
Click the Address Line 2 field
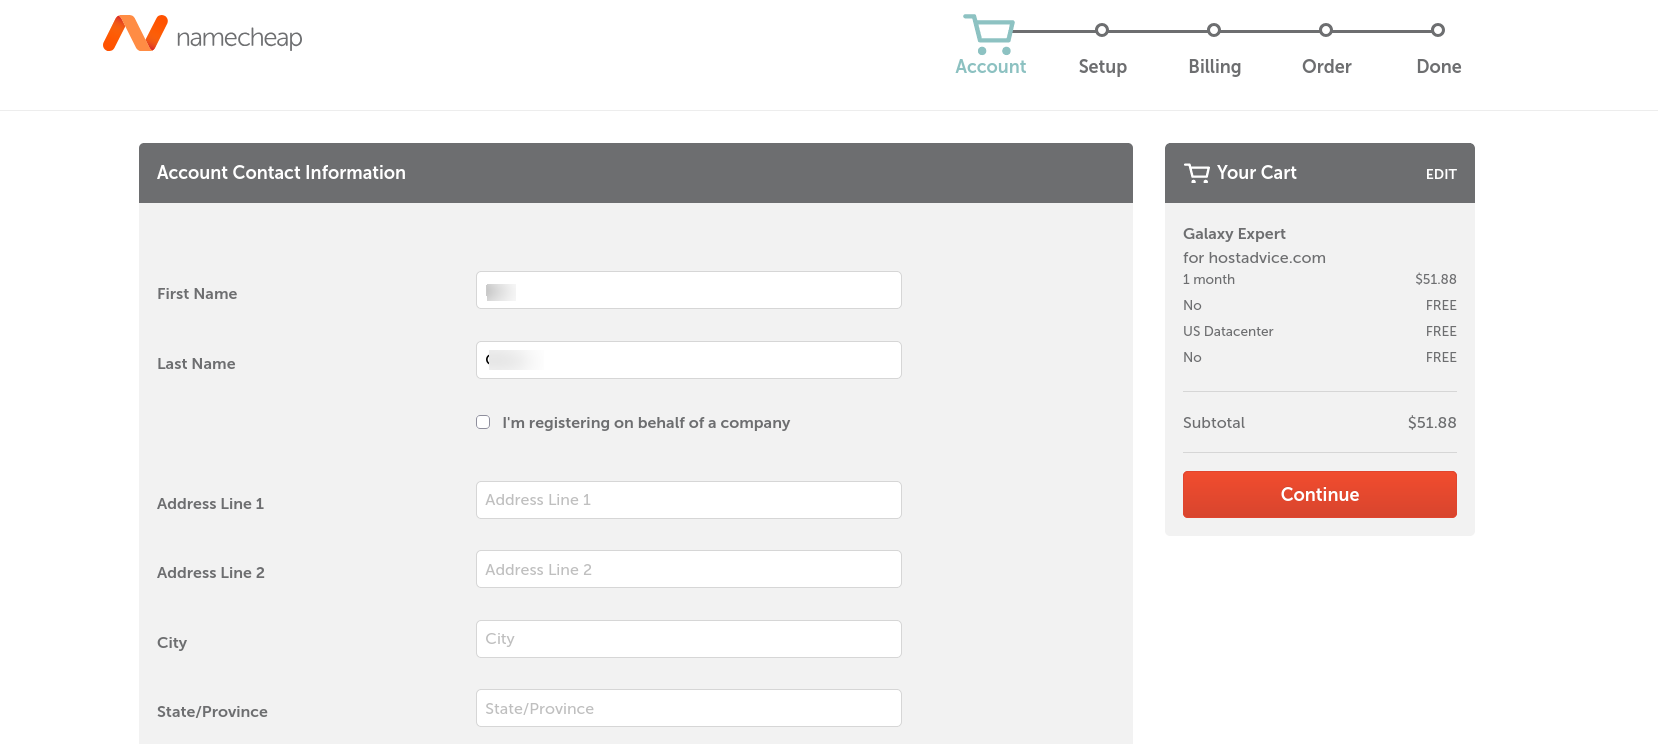pos(689,569)
